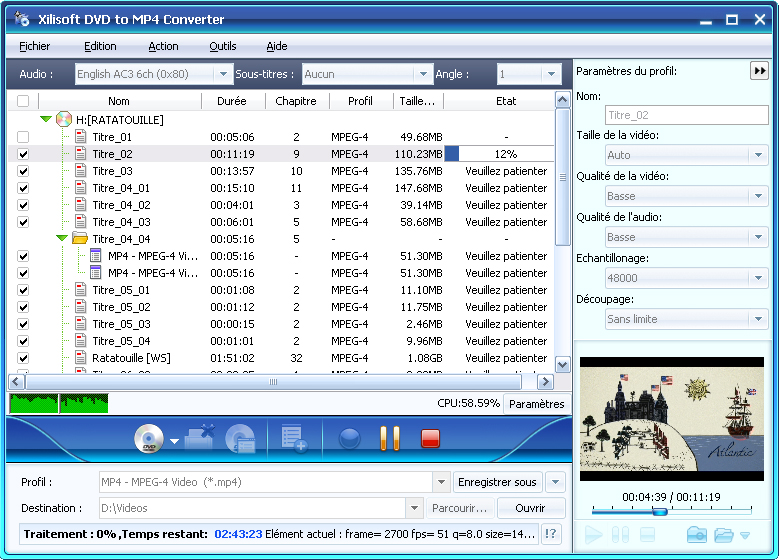Click the disc info icon in toolbar
Viewport: 779px width, 560px height.
click(x=240, y=439)
